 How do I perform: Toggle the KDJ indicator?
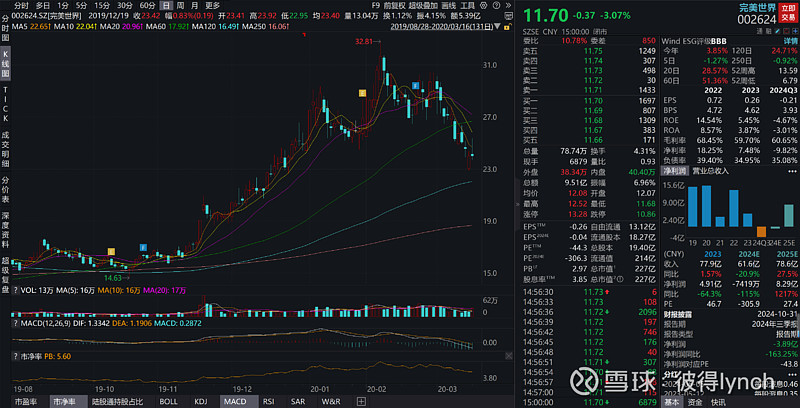tap(202, 401)
